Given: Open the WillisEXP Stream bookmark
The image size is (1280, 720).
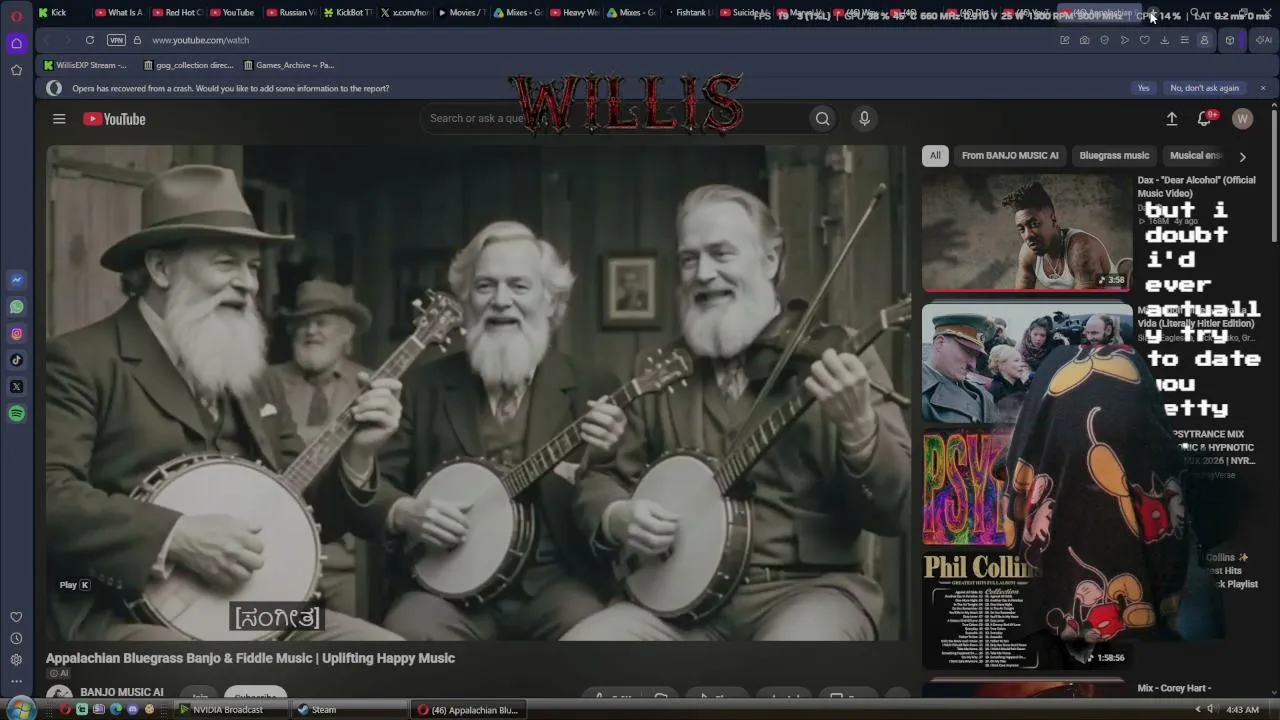Looking at the screenshot, I should point(86,65).
